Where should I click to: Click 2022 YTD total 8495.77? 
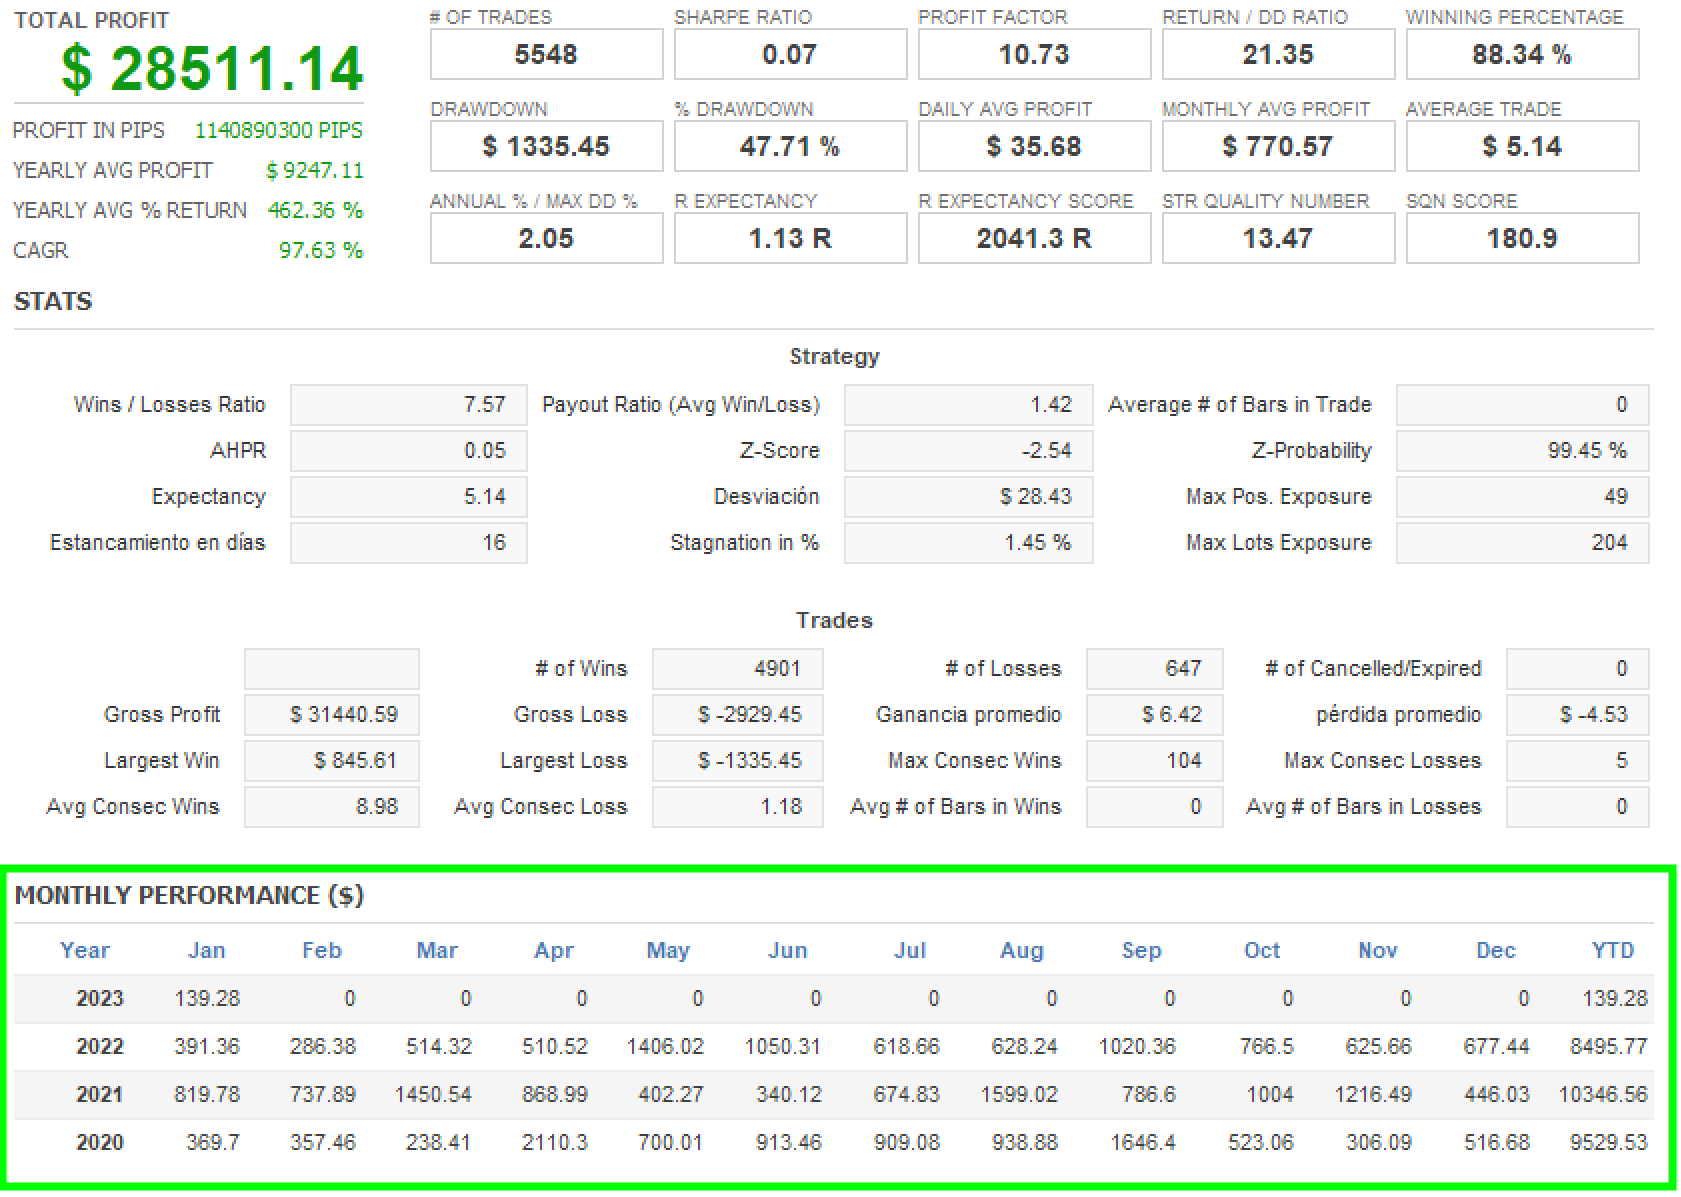pyautogui.click(x=1609, y=1047)
